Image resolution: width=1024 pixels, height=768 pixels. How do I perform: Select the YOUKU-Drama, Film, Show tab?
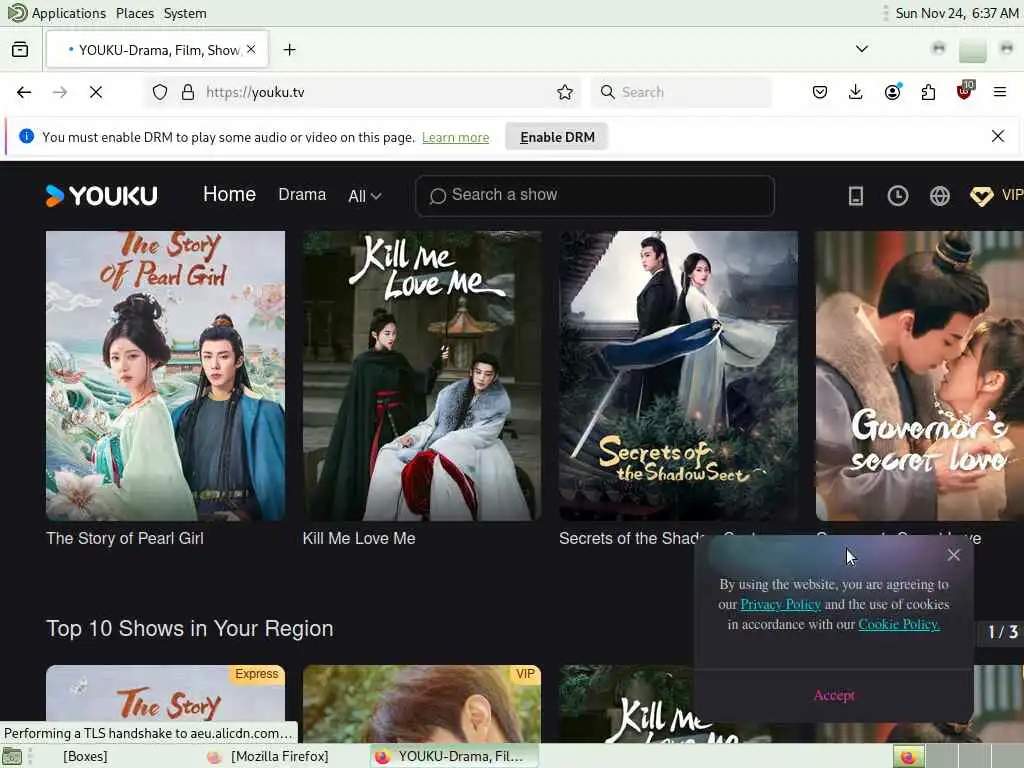pyautogui.click(x=157, y=50)
